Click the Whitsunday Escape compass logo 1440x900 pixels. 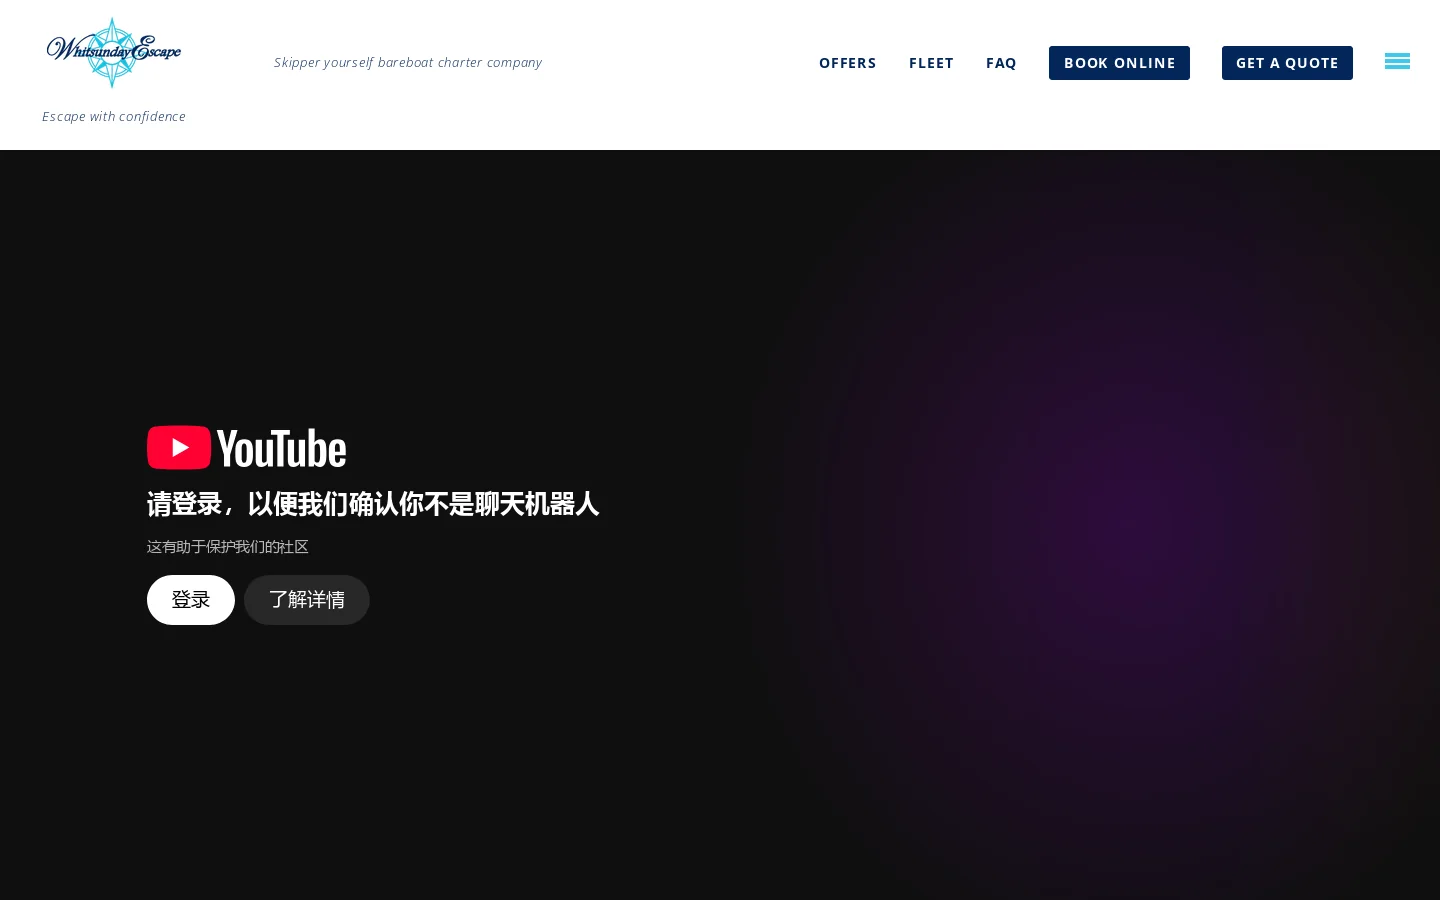pyautogui.click(x=114, y=52)
